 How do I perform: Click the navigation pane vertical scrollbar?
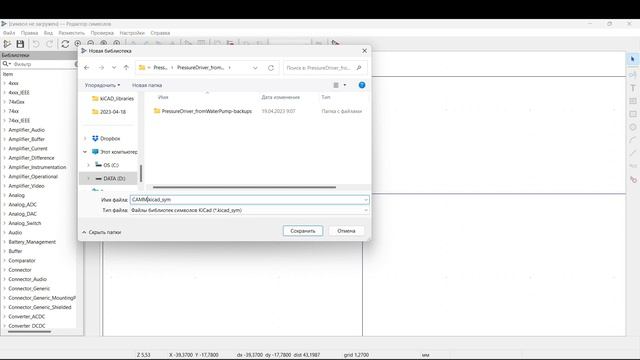pyautogui.click(x=141, y=173)
